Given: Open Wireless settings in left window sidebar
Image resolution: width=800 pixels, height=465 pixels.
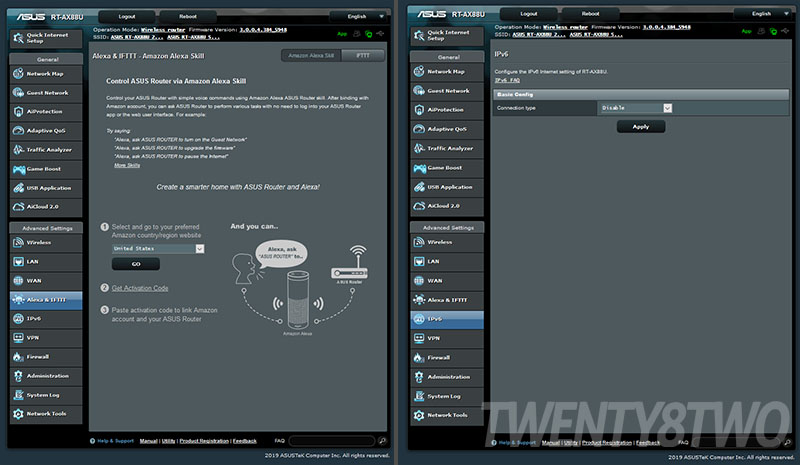Looking at the screenshot, I should (x=46, y=242).
